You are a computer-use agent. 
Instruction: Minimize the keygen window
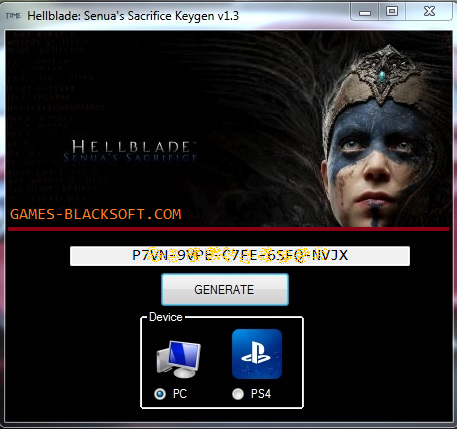(x=365, y=12)
